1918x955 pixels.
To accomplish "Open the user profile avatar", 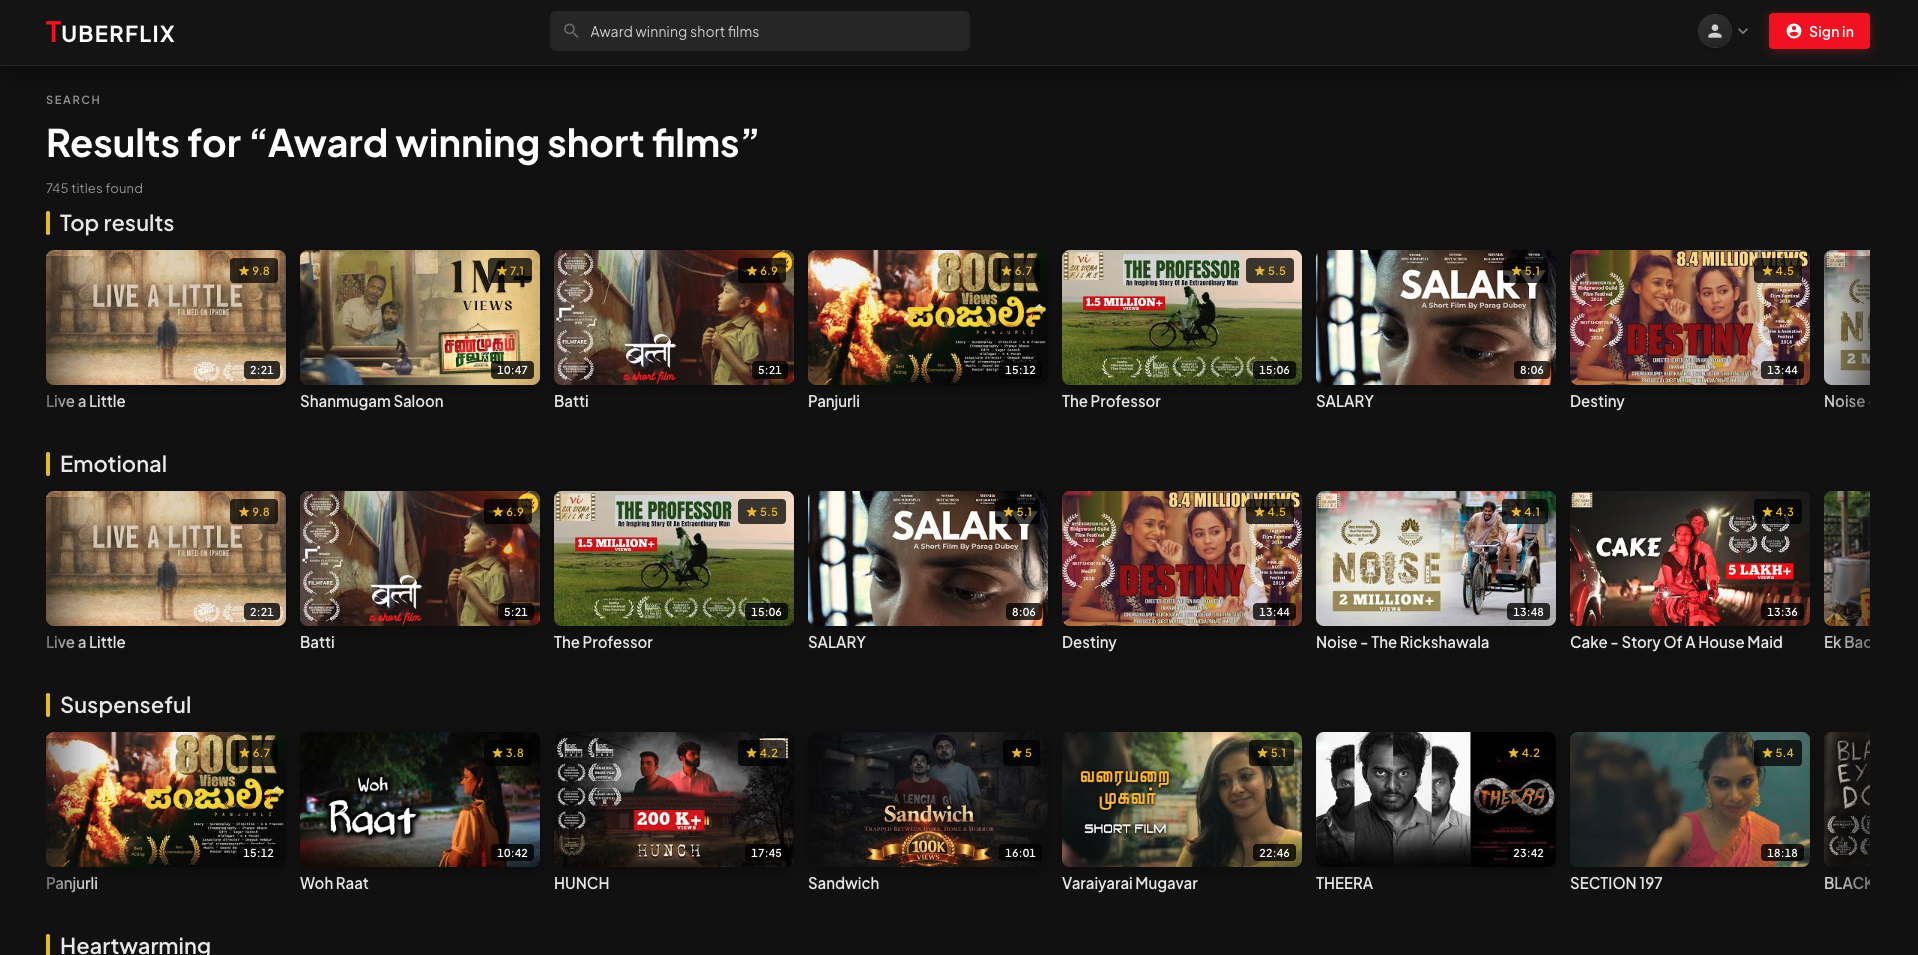I will tap(1714, 31).
